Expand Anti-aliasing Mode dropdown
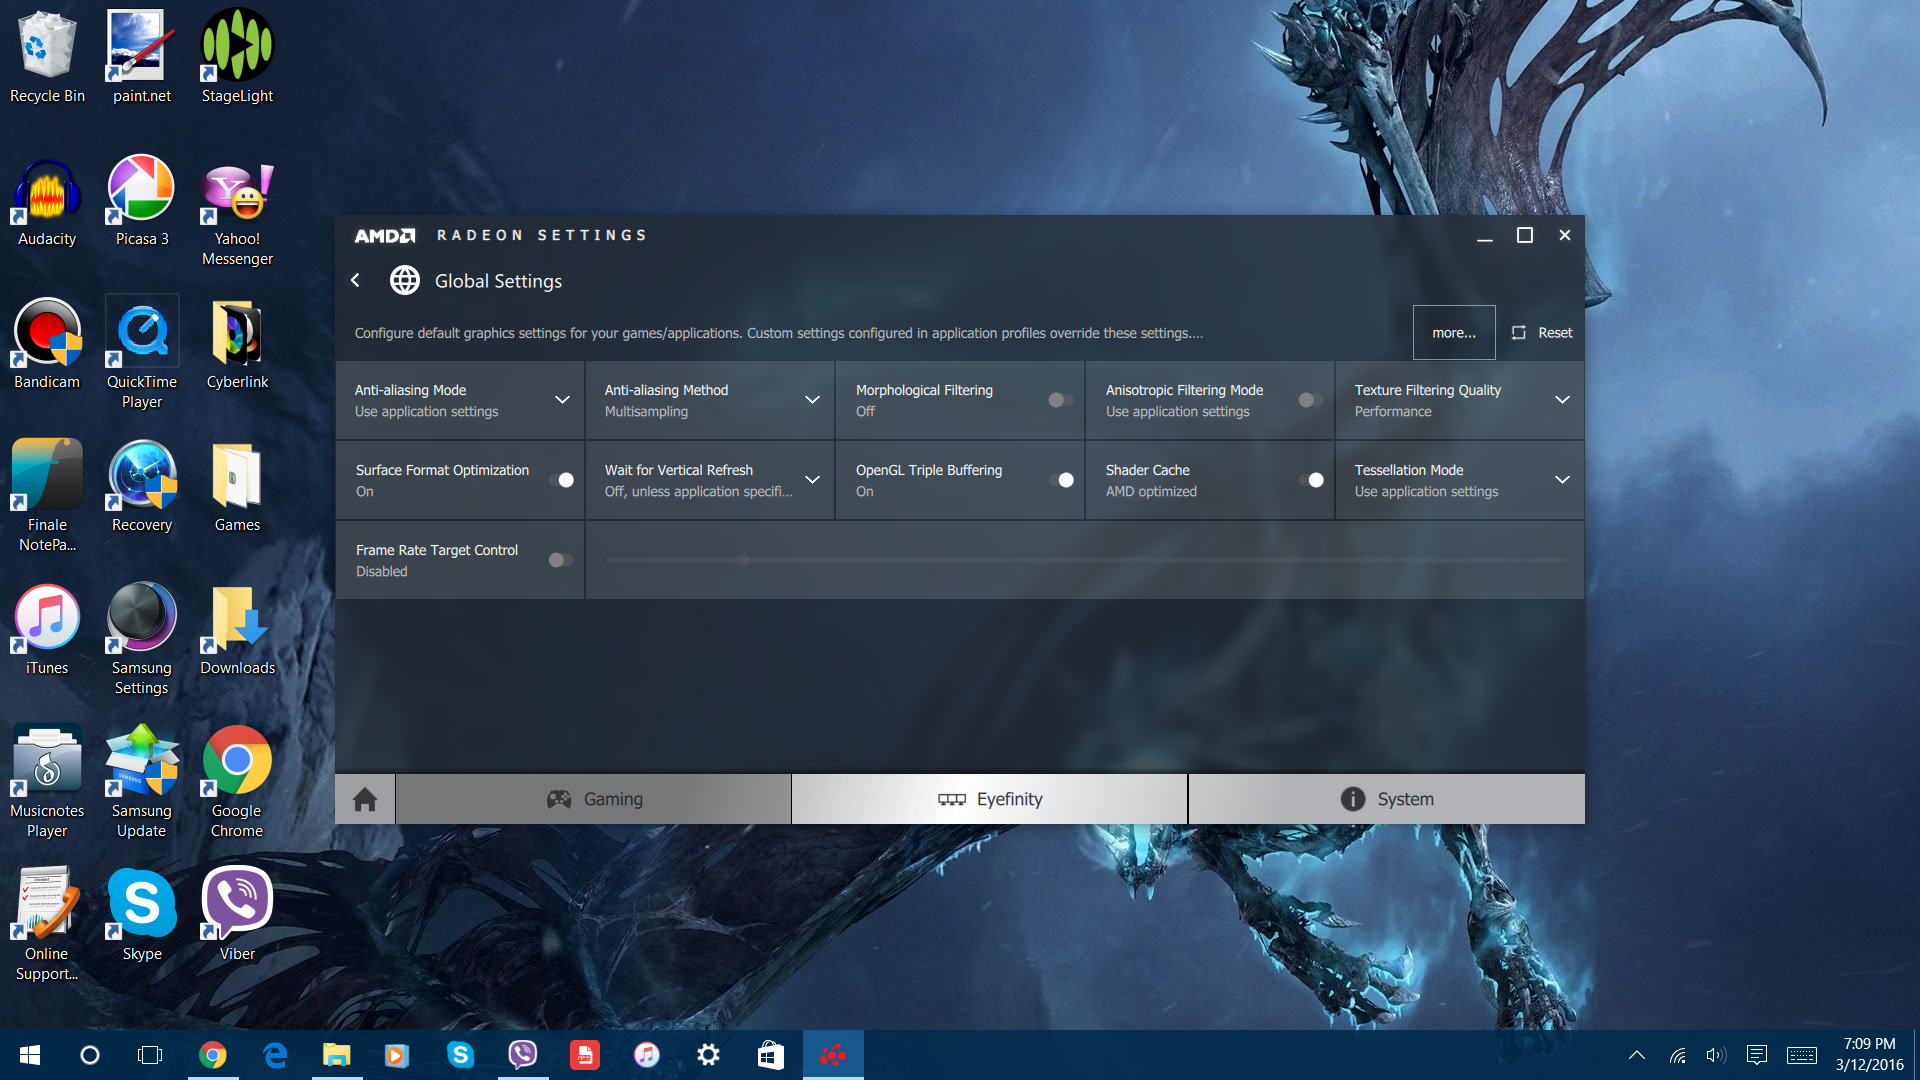The width and height of the screenshot is (1920, 1080). point(562,400)
